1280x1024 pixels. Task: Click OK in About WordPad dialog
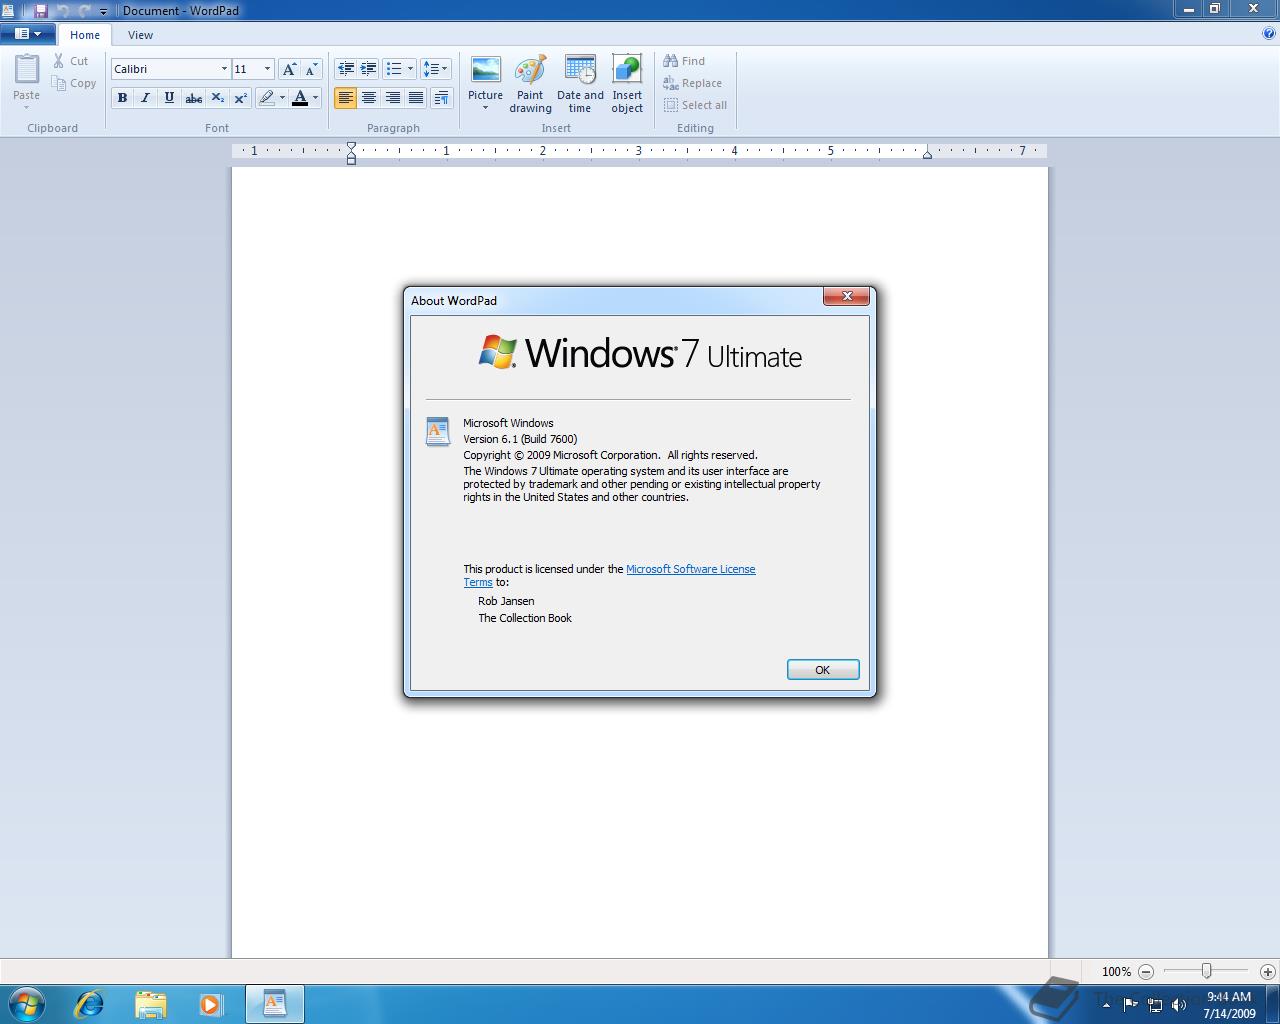point(823,670)
